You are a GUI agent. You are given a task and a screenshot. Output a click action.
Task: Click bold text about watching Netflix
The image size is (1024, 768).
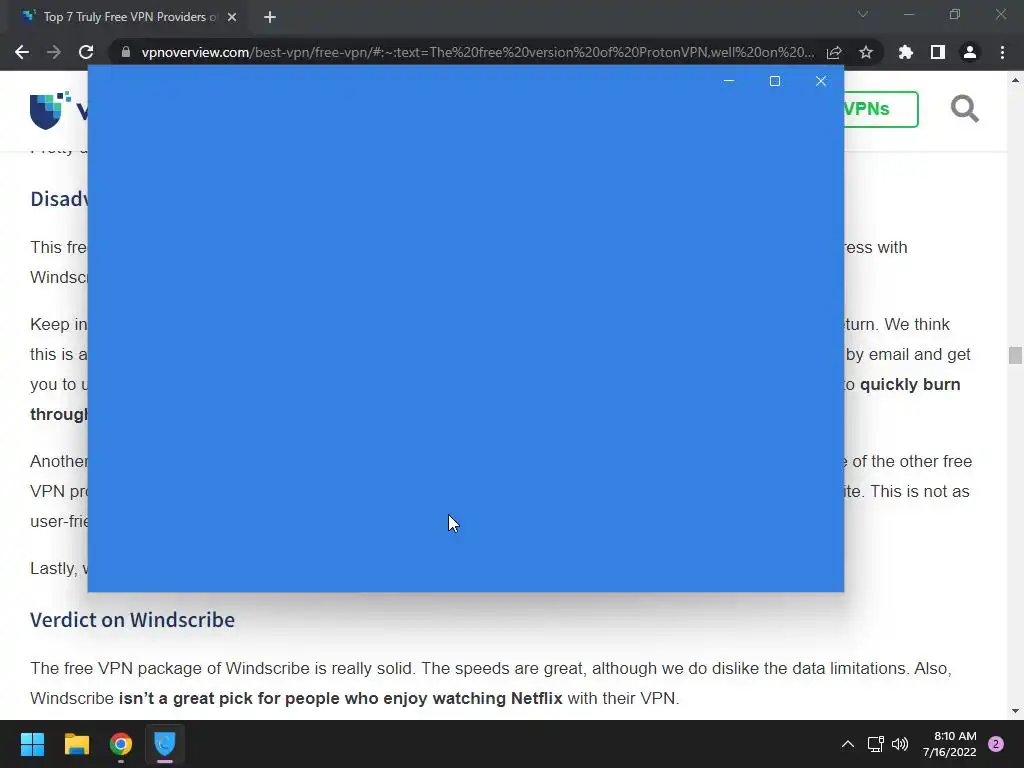point(340,698)
